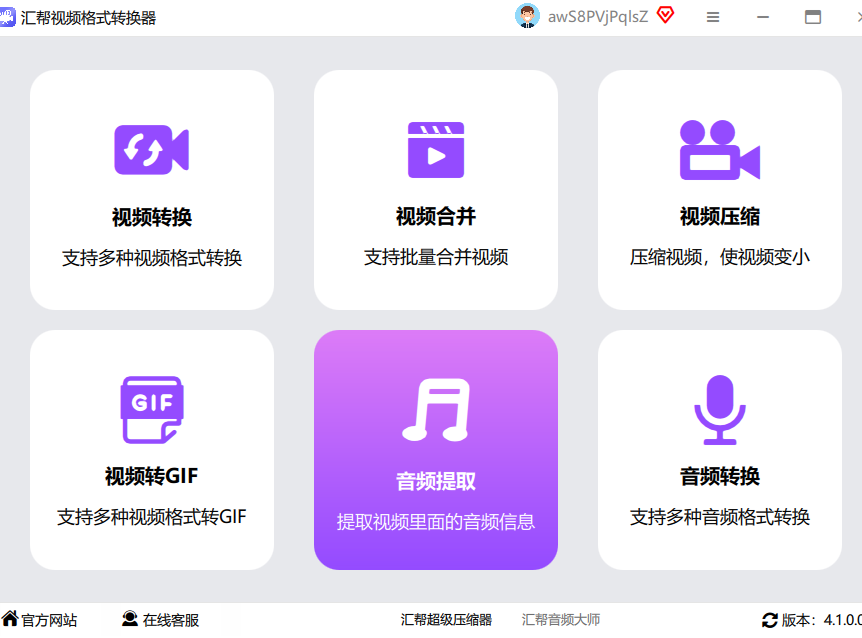Click username awS8PVjPqlsZ

pos(598,17)
